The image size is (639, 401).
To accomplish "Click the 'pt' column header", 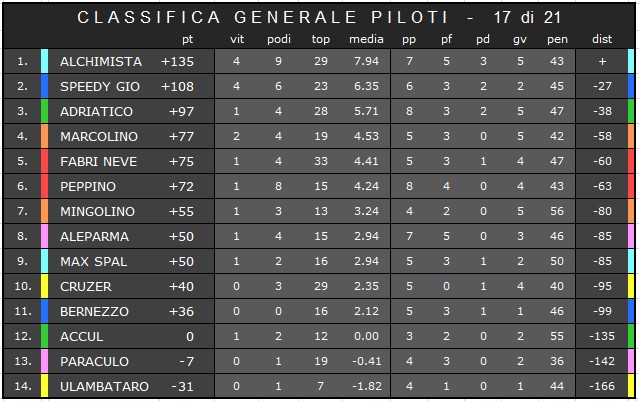I will [x=187, y=40].
